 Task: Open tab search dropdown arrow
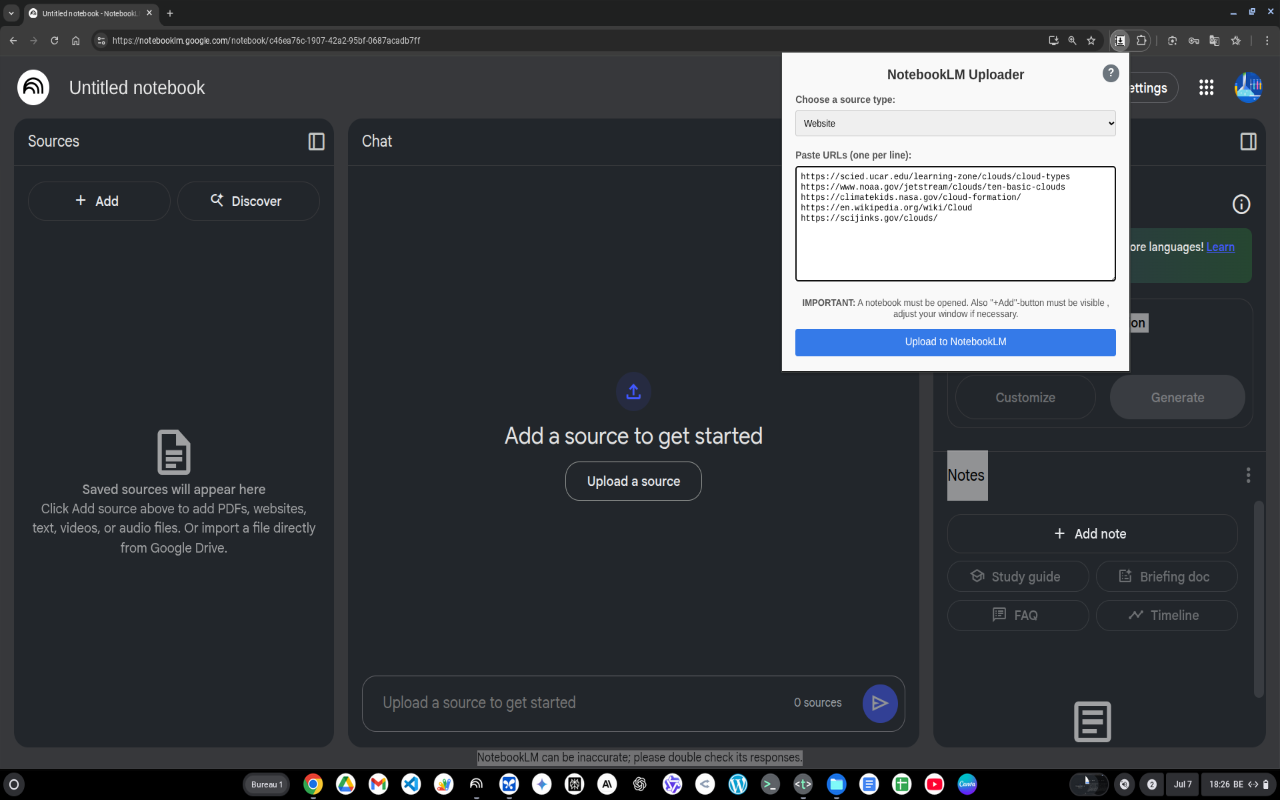click(x=12, y=13)
